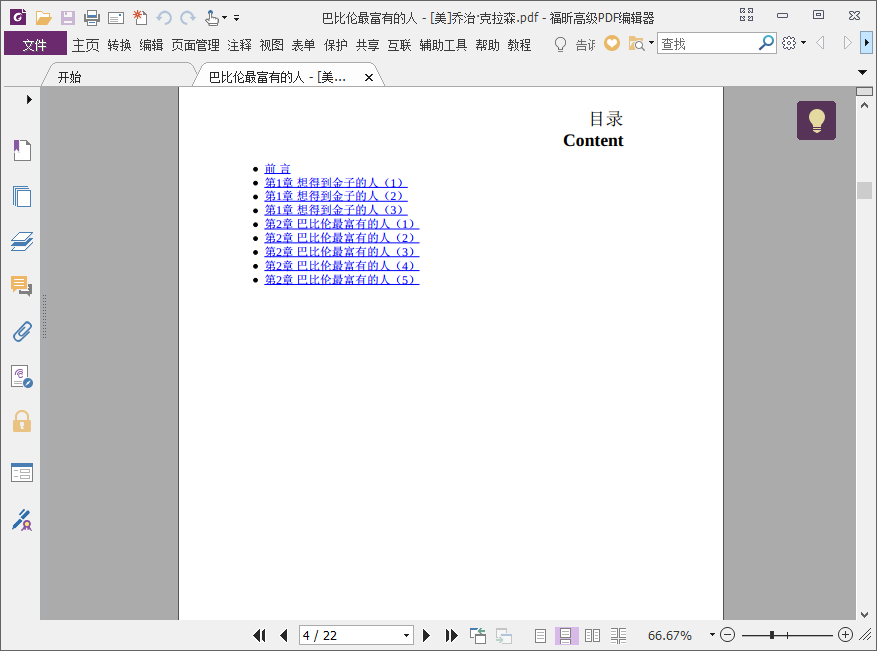
Task: Click the email document icon
Action: (116, 18)
